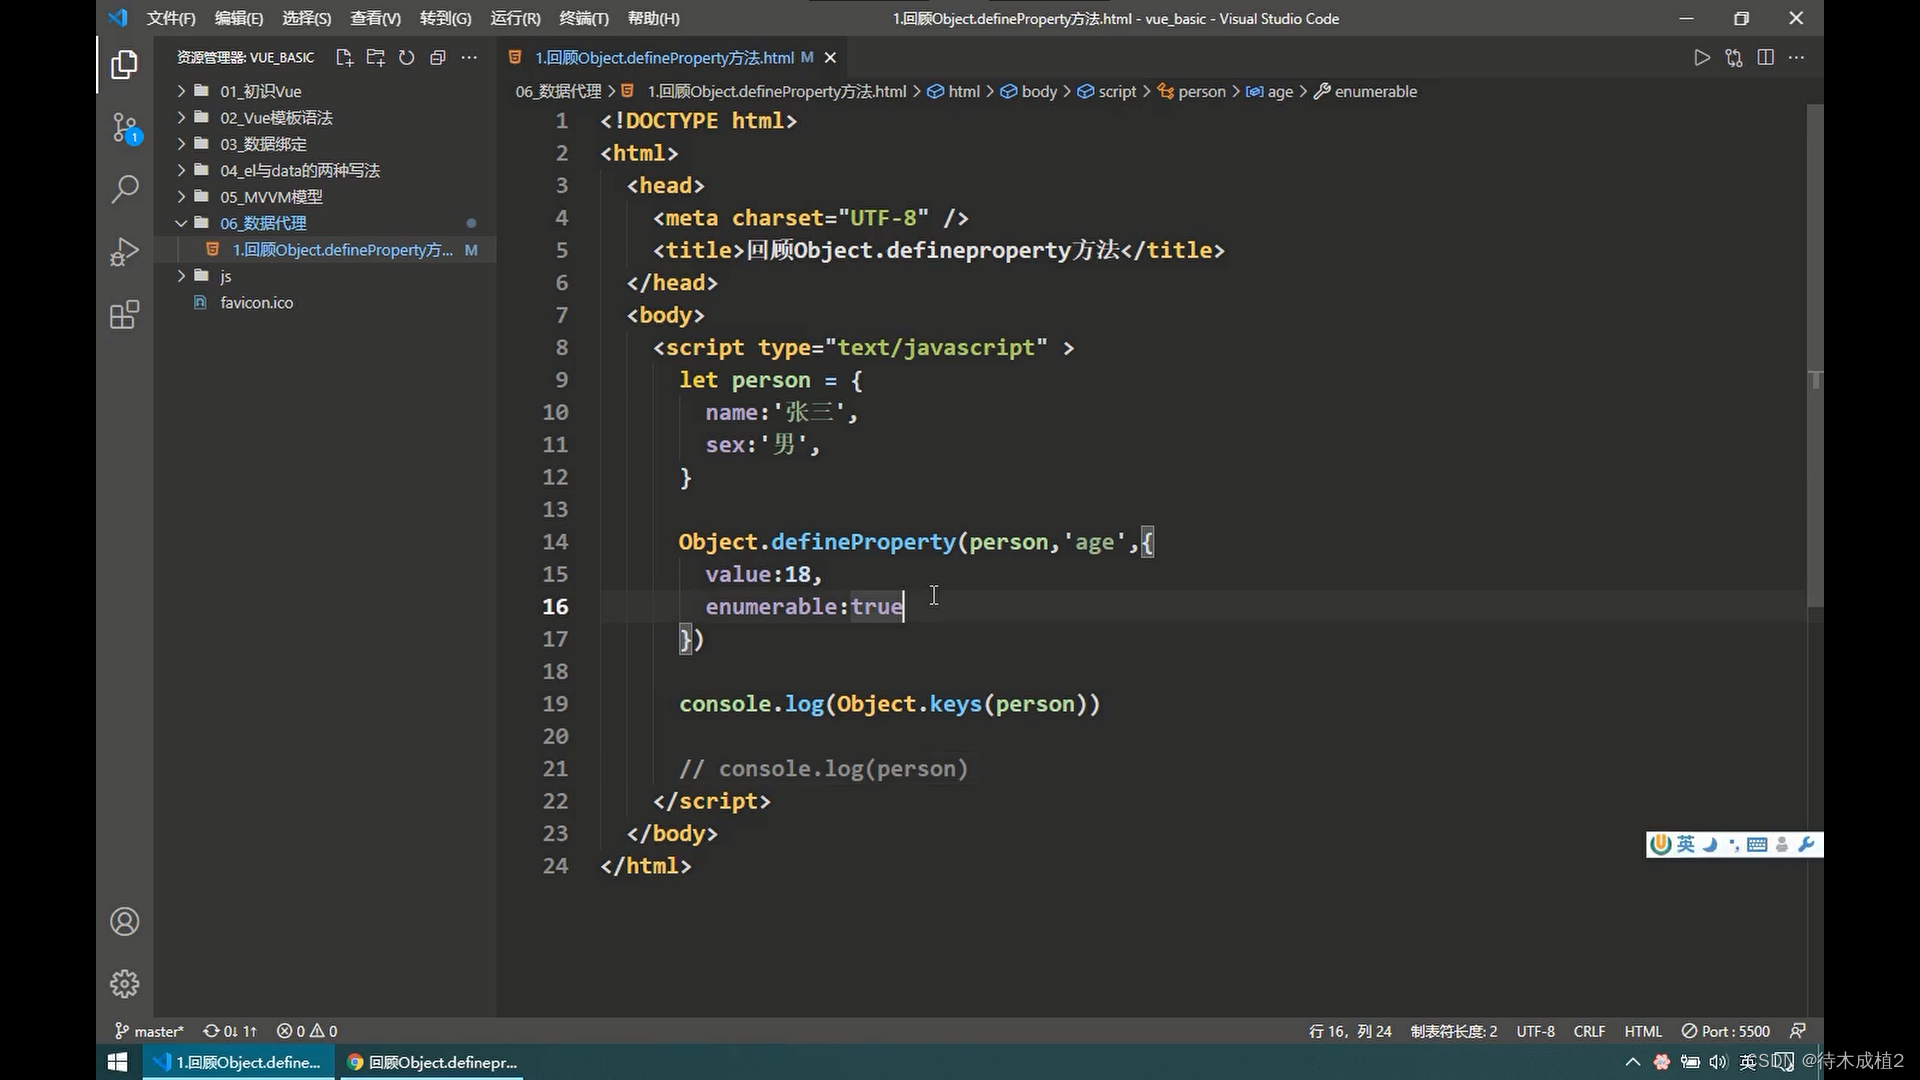1920x1080 pixels.
Task: Click breadcrumb script
Action: [1107, 91]
